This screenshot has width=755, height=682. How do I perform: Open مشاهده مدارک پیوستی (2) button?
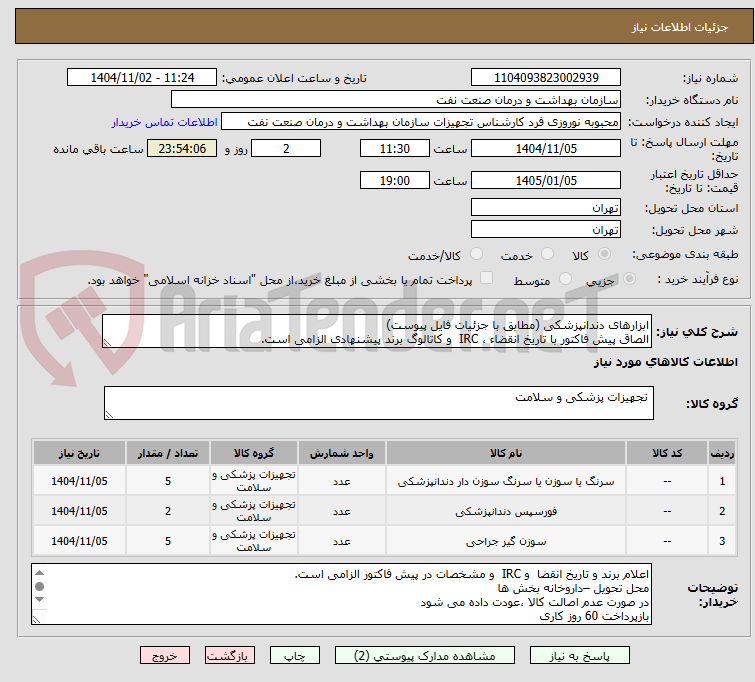425,656
